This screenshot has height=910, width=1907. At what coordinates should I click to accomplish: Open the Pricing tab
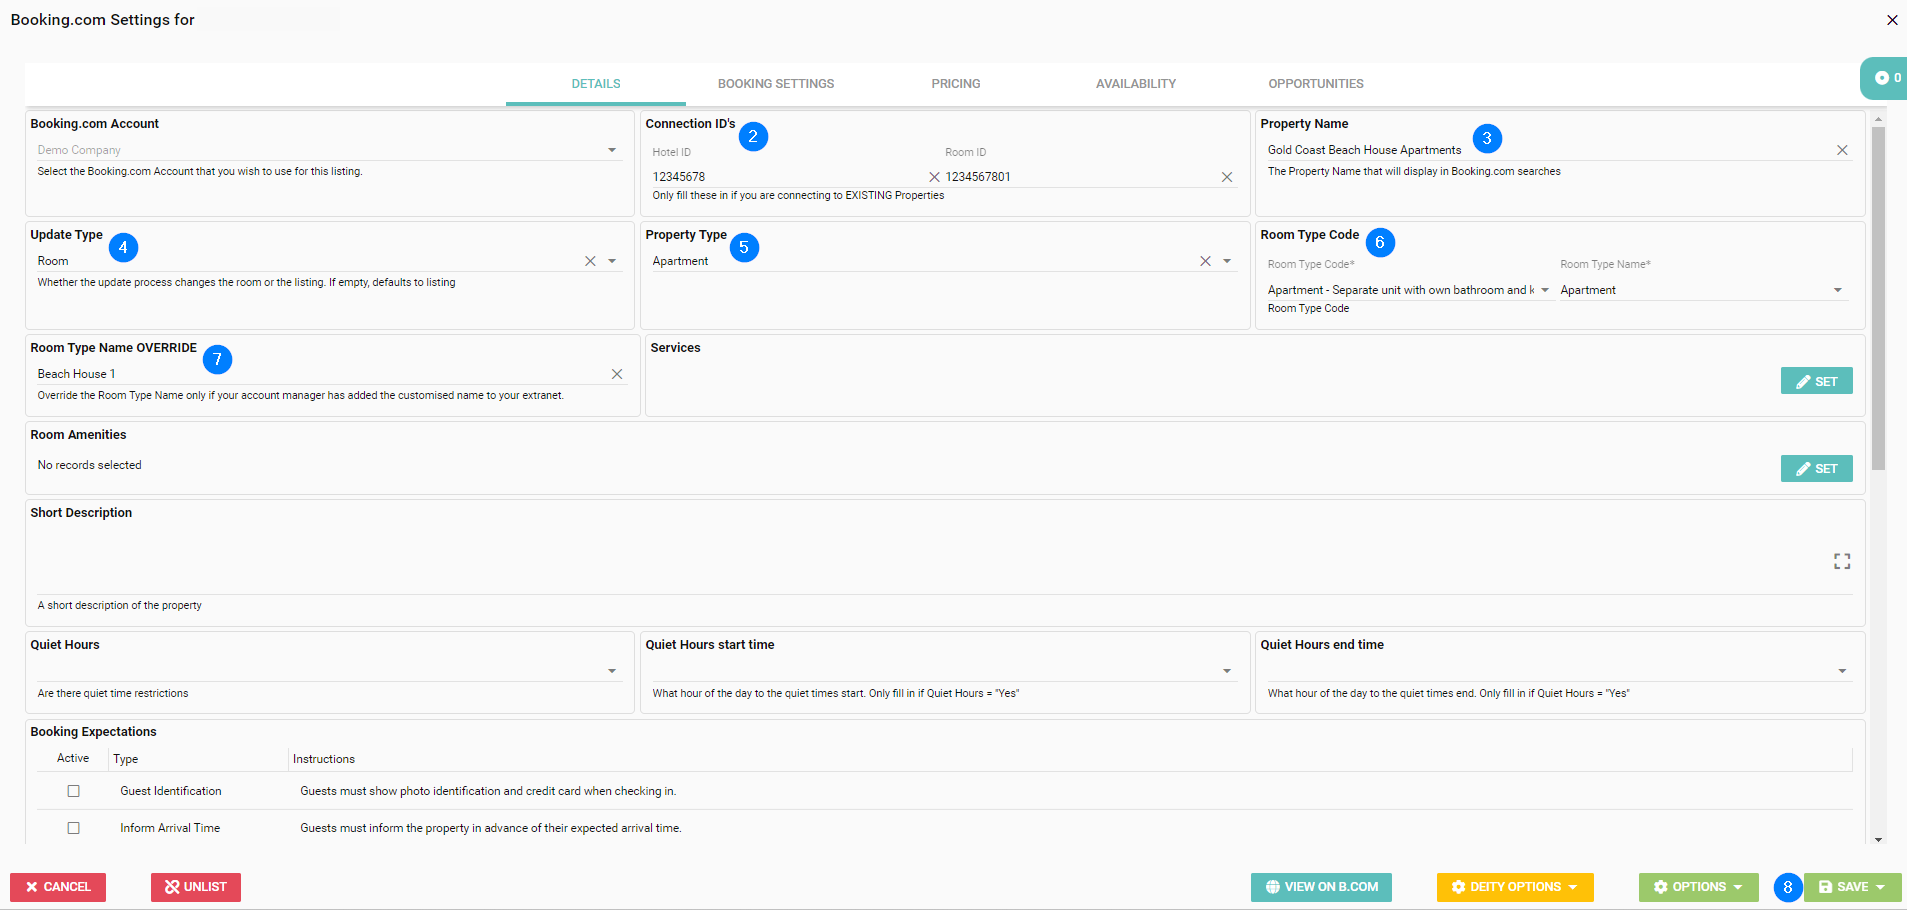(955, 84)
